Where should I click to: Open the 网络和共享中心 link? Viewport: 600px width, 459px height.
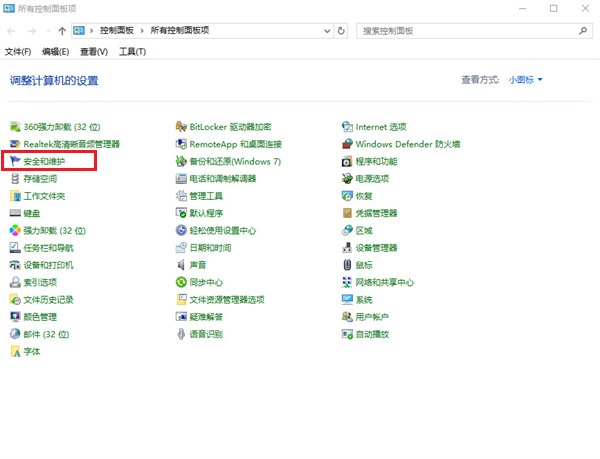(x=385, y=282)
